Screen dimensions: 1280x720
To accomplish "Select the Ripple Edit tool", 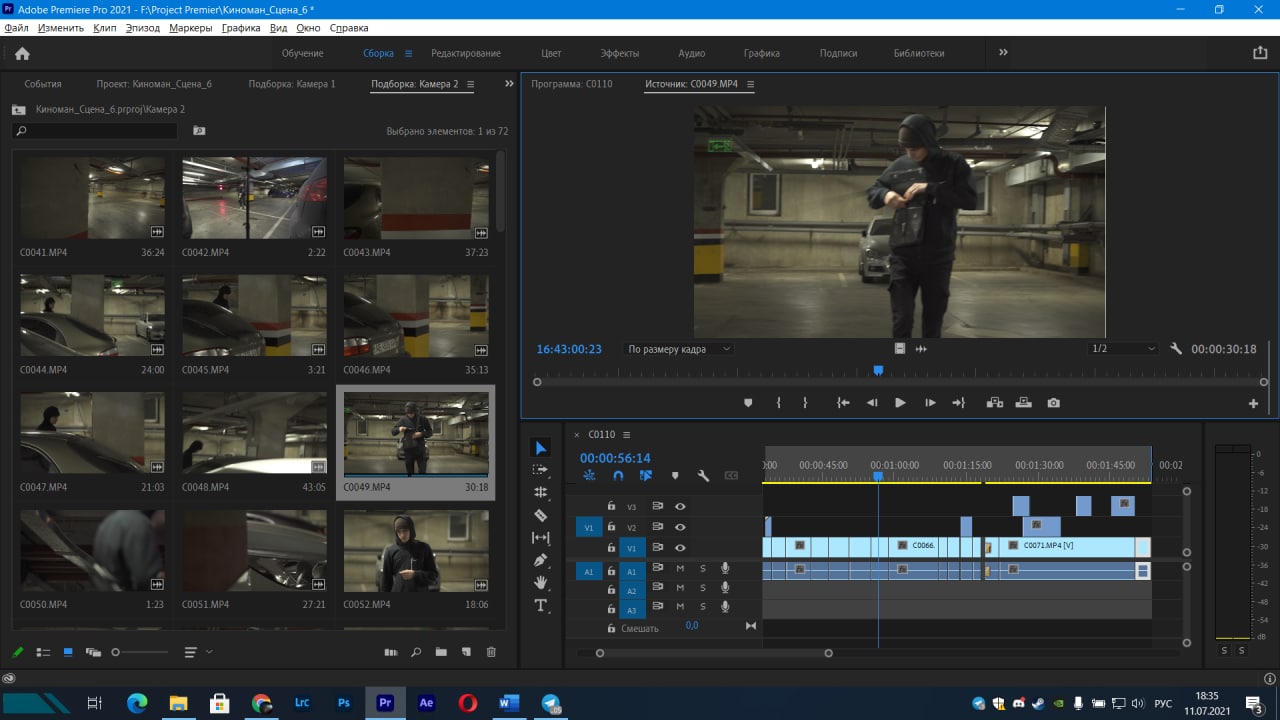I will pos(540,493).
